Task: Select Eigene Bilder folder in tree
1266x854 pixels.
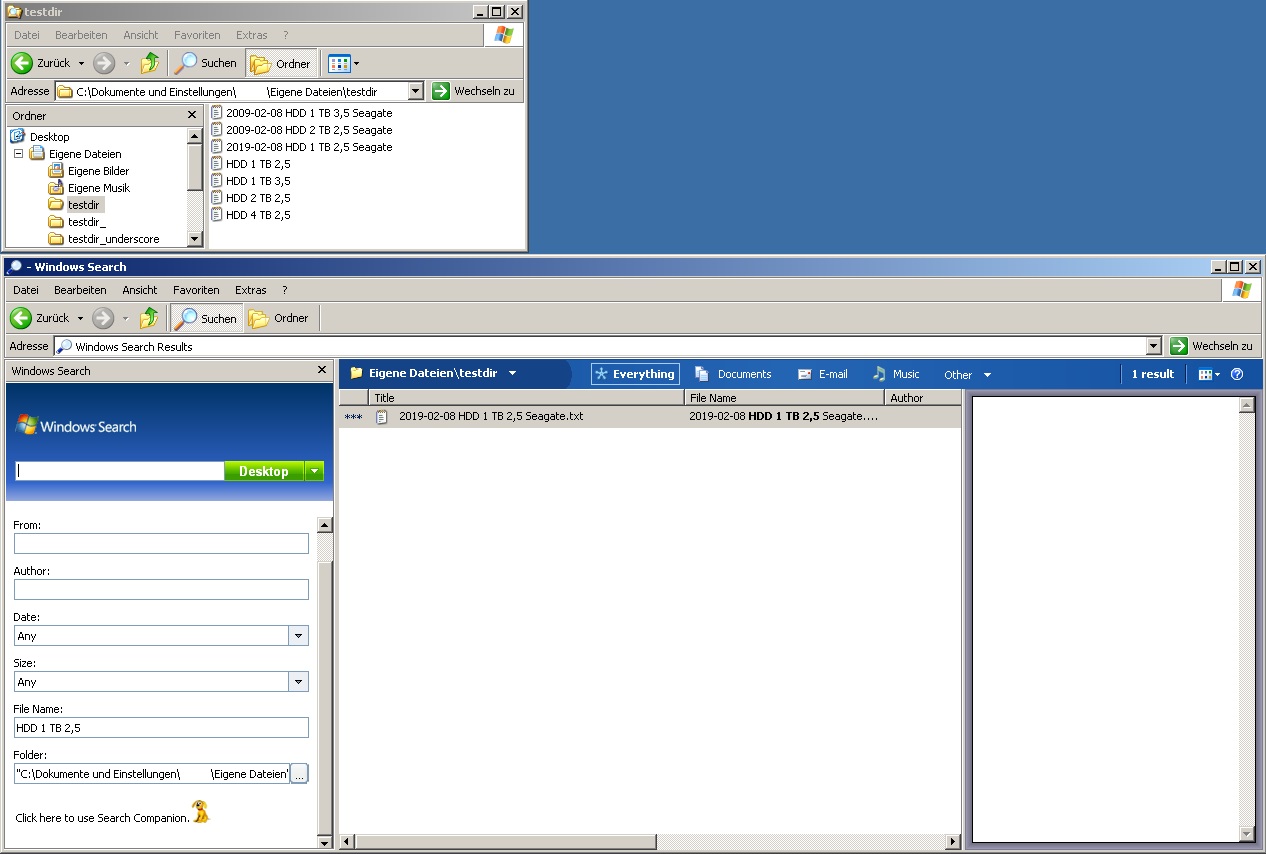Action: coord(98,171)
